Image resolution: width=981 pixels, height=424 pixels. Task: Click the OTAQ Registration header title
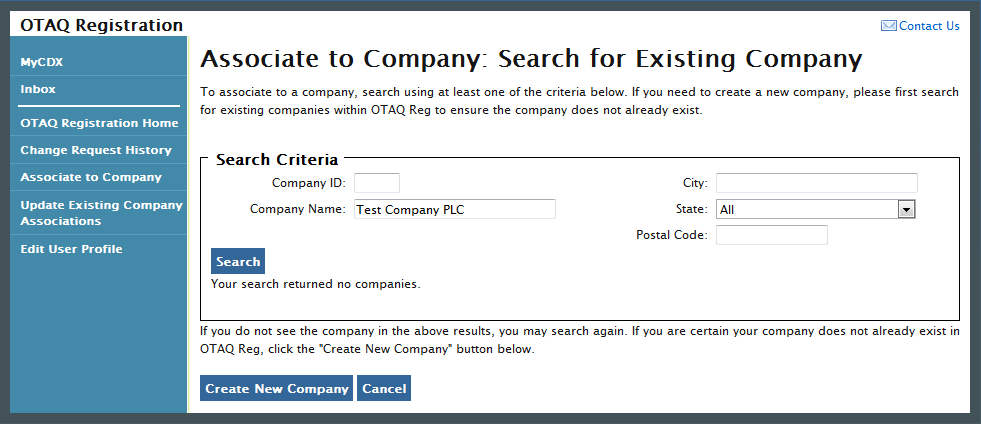click(101, 25)
